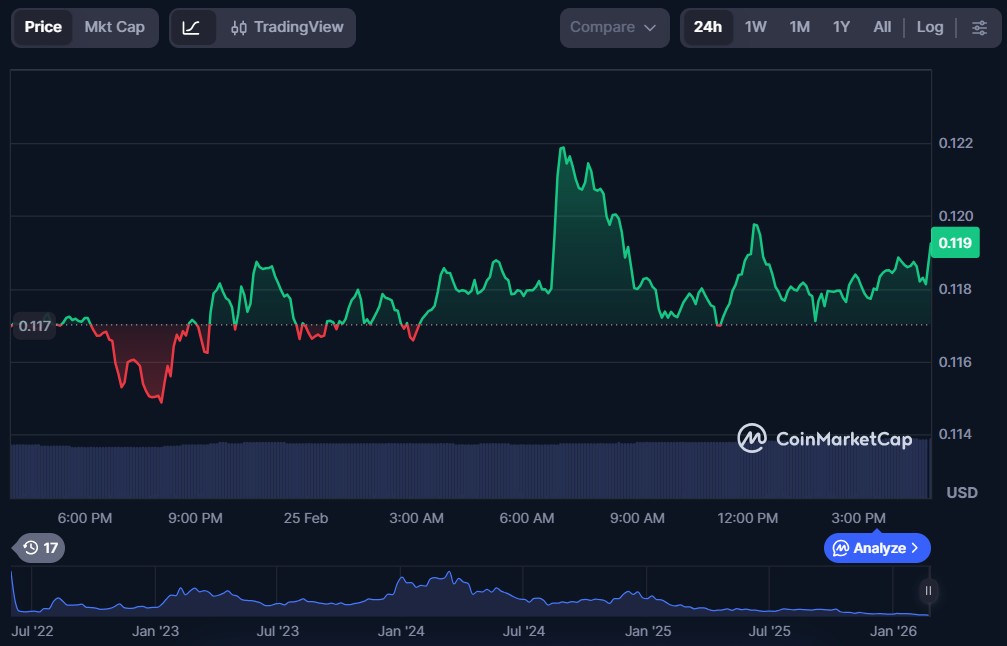Open TradingView candlestick chart
1007x646 pixels.
[x=285, y=28]
